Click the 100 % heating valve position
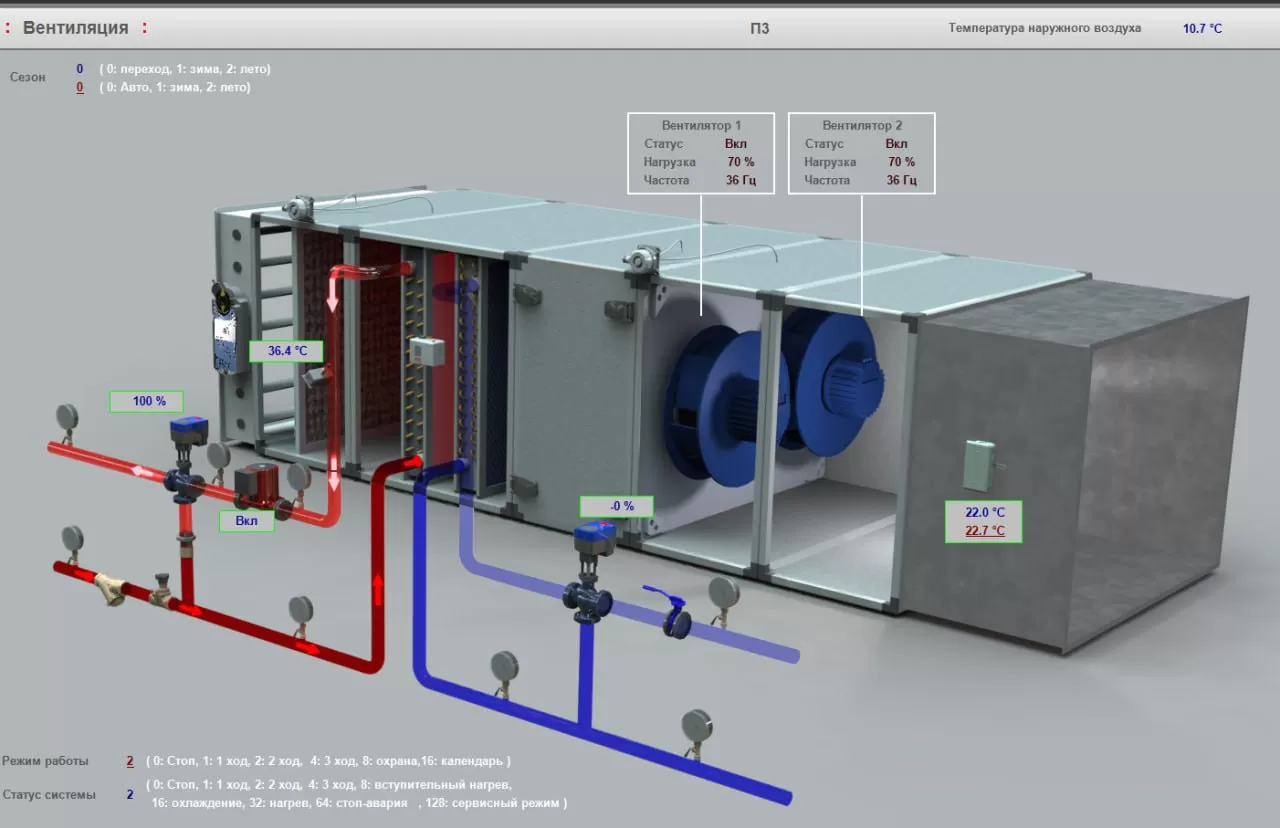 pos(149,401)
